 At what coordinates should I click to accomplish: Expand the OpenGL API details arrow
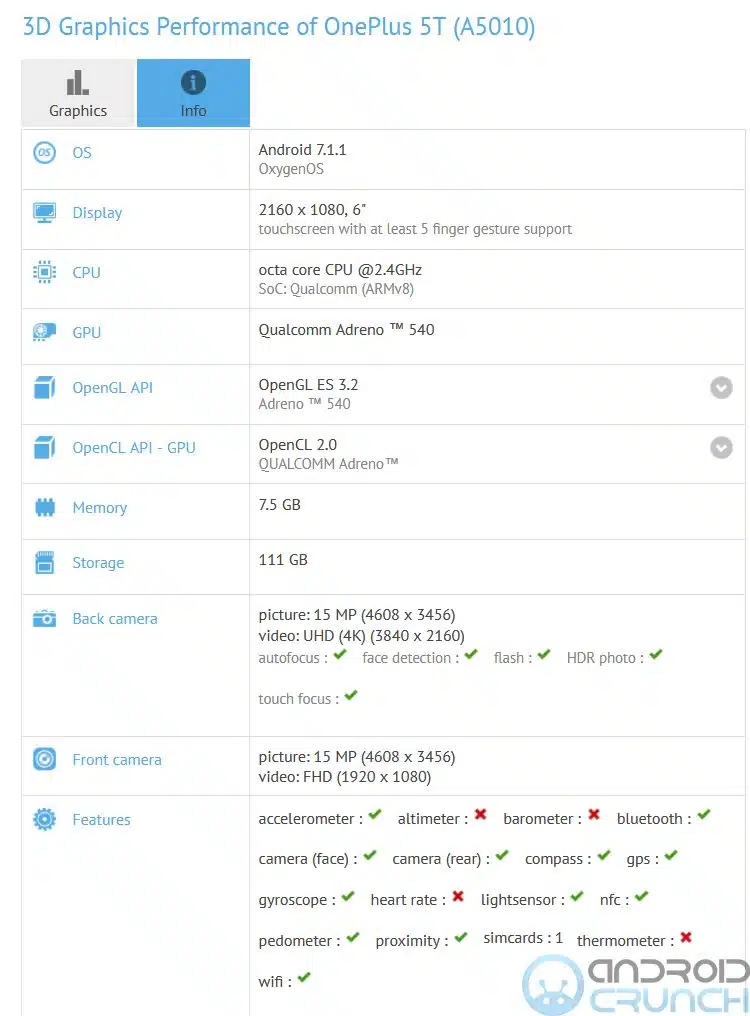(x=721, y=388)
